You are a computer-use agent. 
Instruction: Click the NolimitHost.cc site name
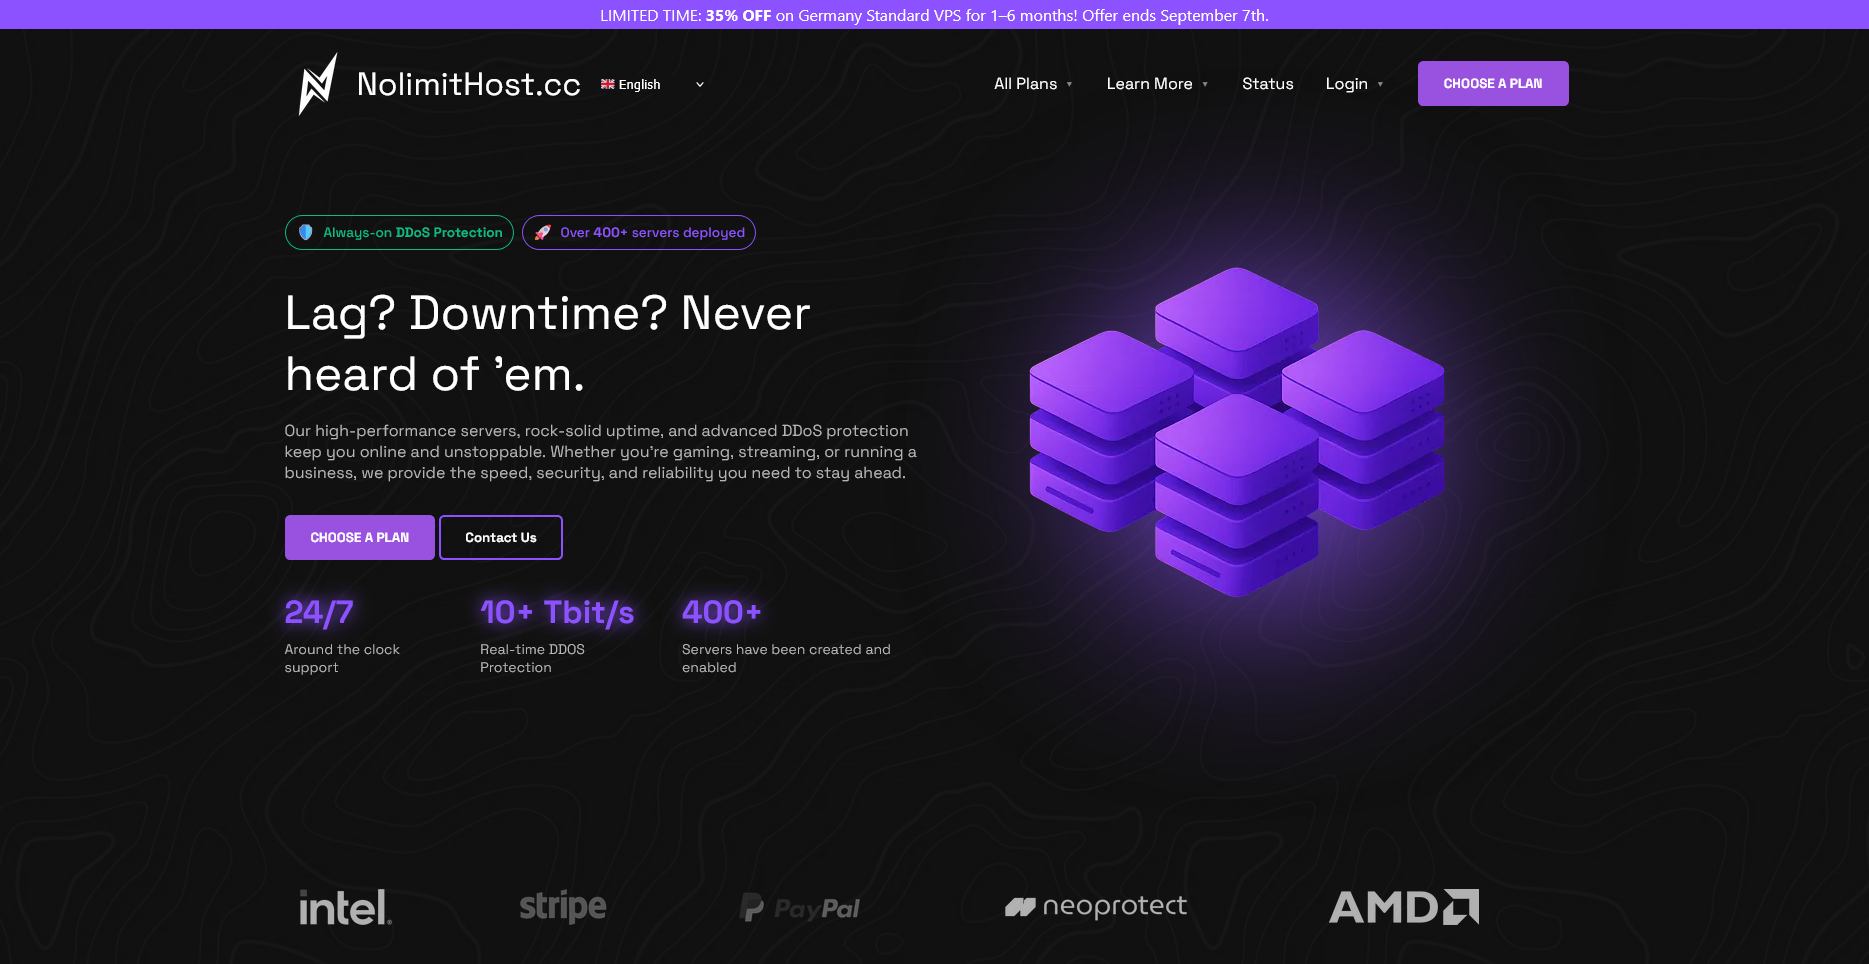click(469, 84)
